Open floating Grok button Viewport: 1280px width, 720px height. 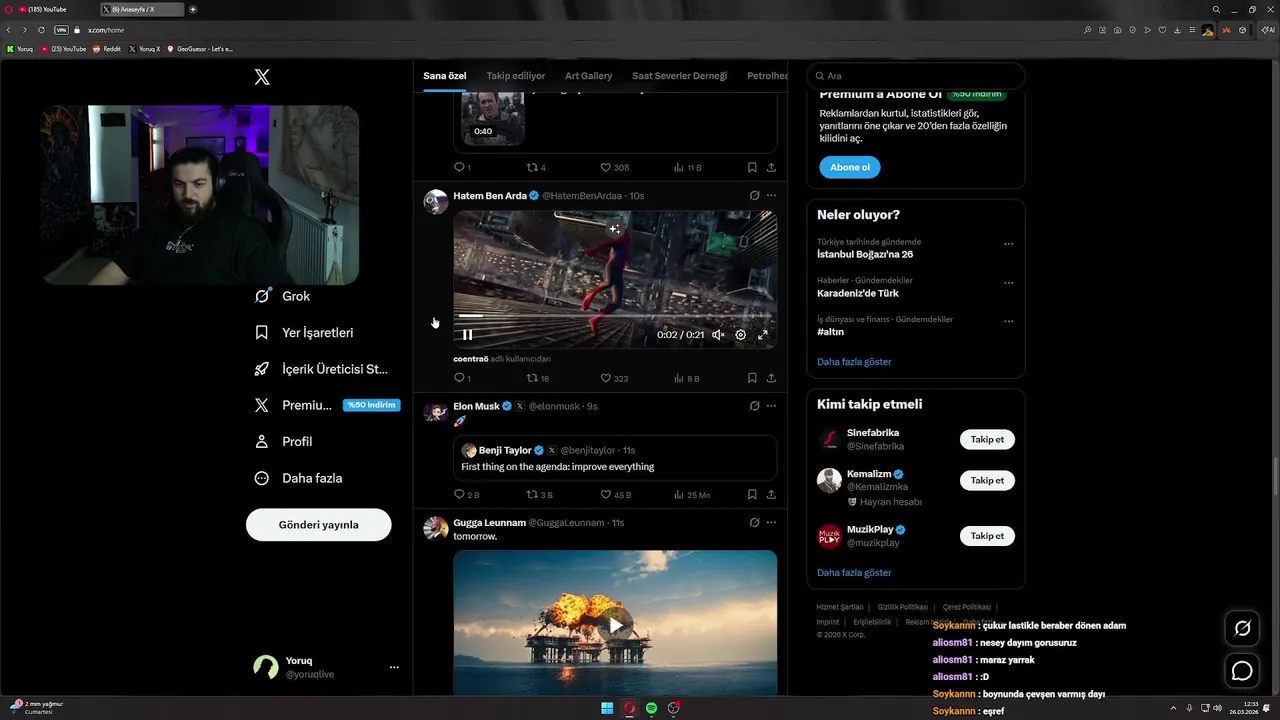(1242, 628)
